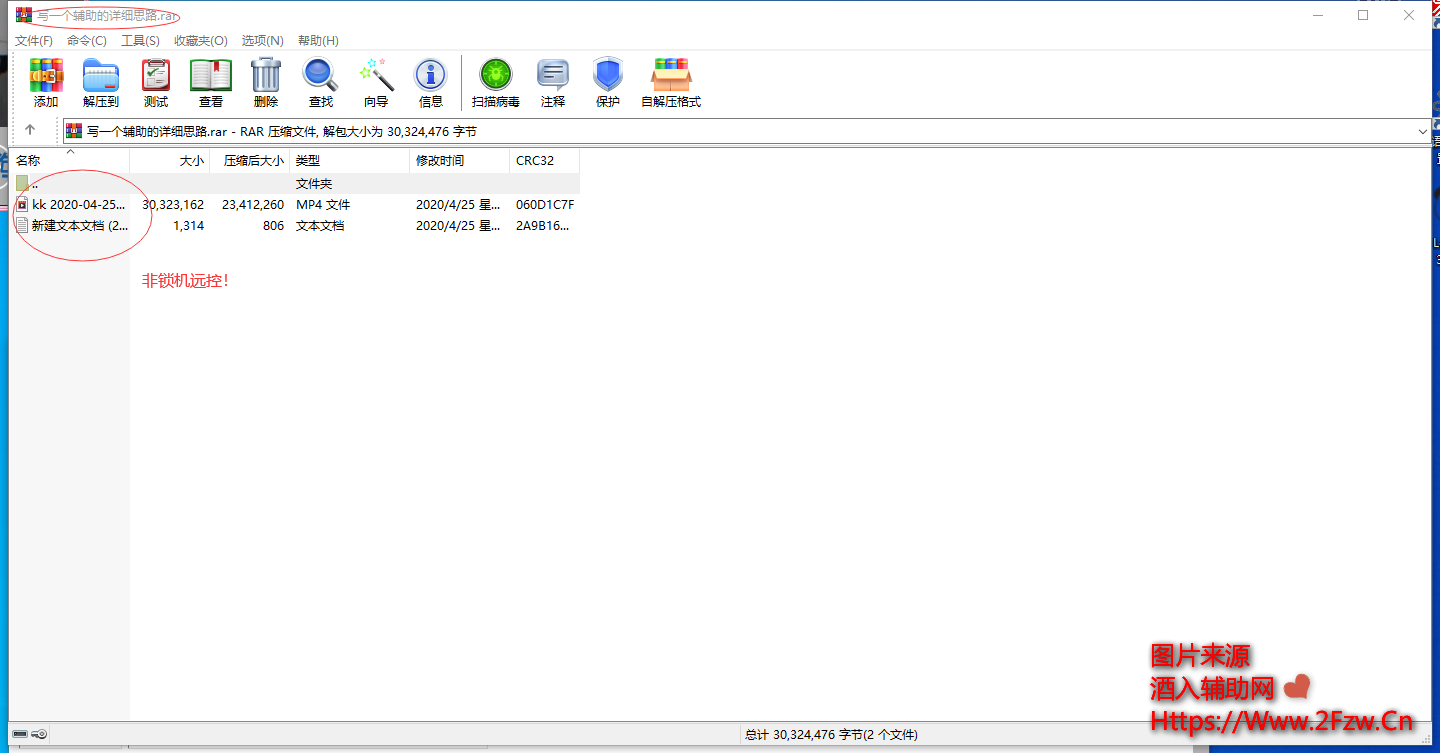1440x753 pixels.
Task: Click the Comment (注释) toolbar icon
Action: coord(553,76)
